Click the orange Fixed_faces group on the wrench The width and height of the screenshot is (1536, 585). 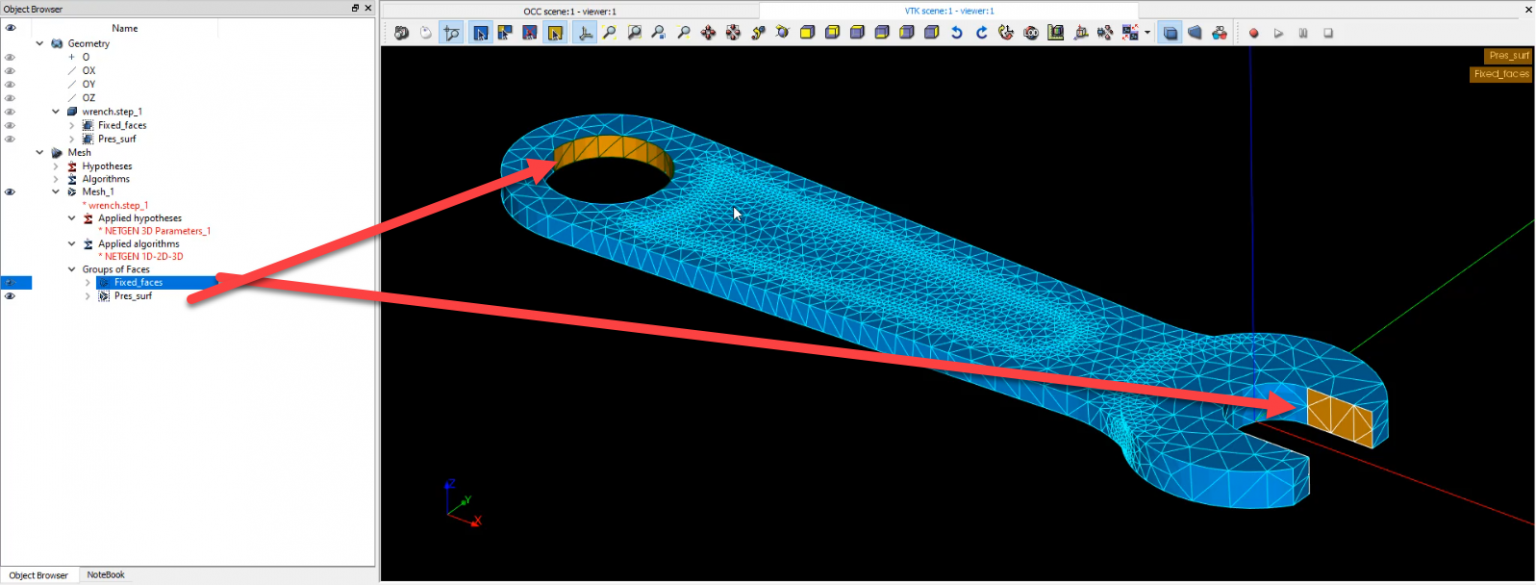click(x=1340, y=415)
